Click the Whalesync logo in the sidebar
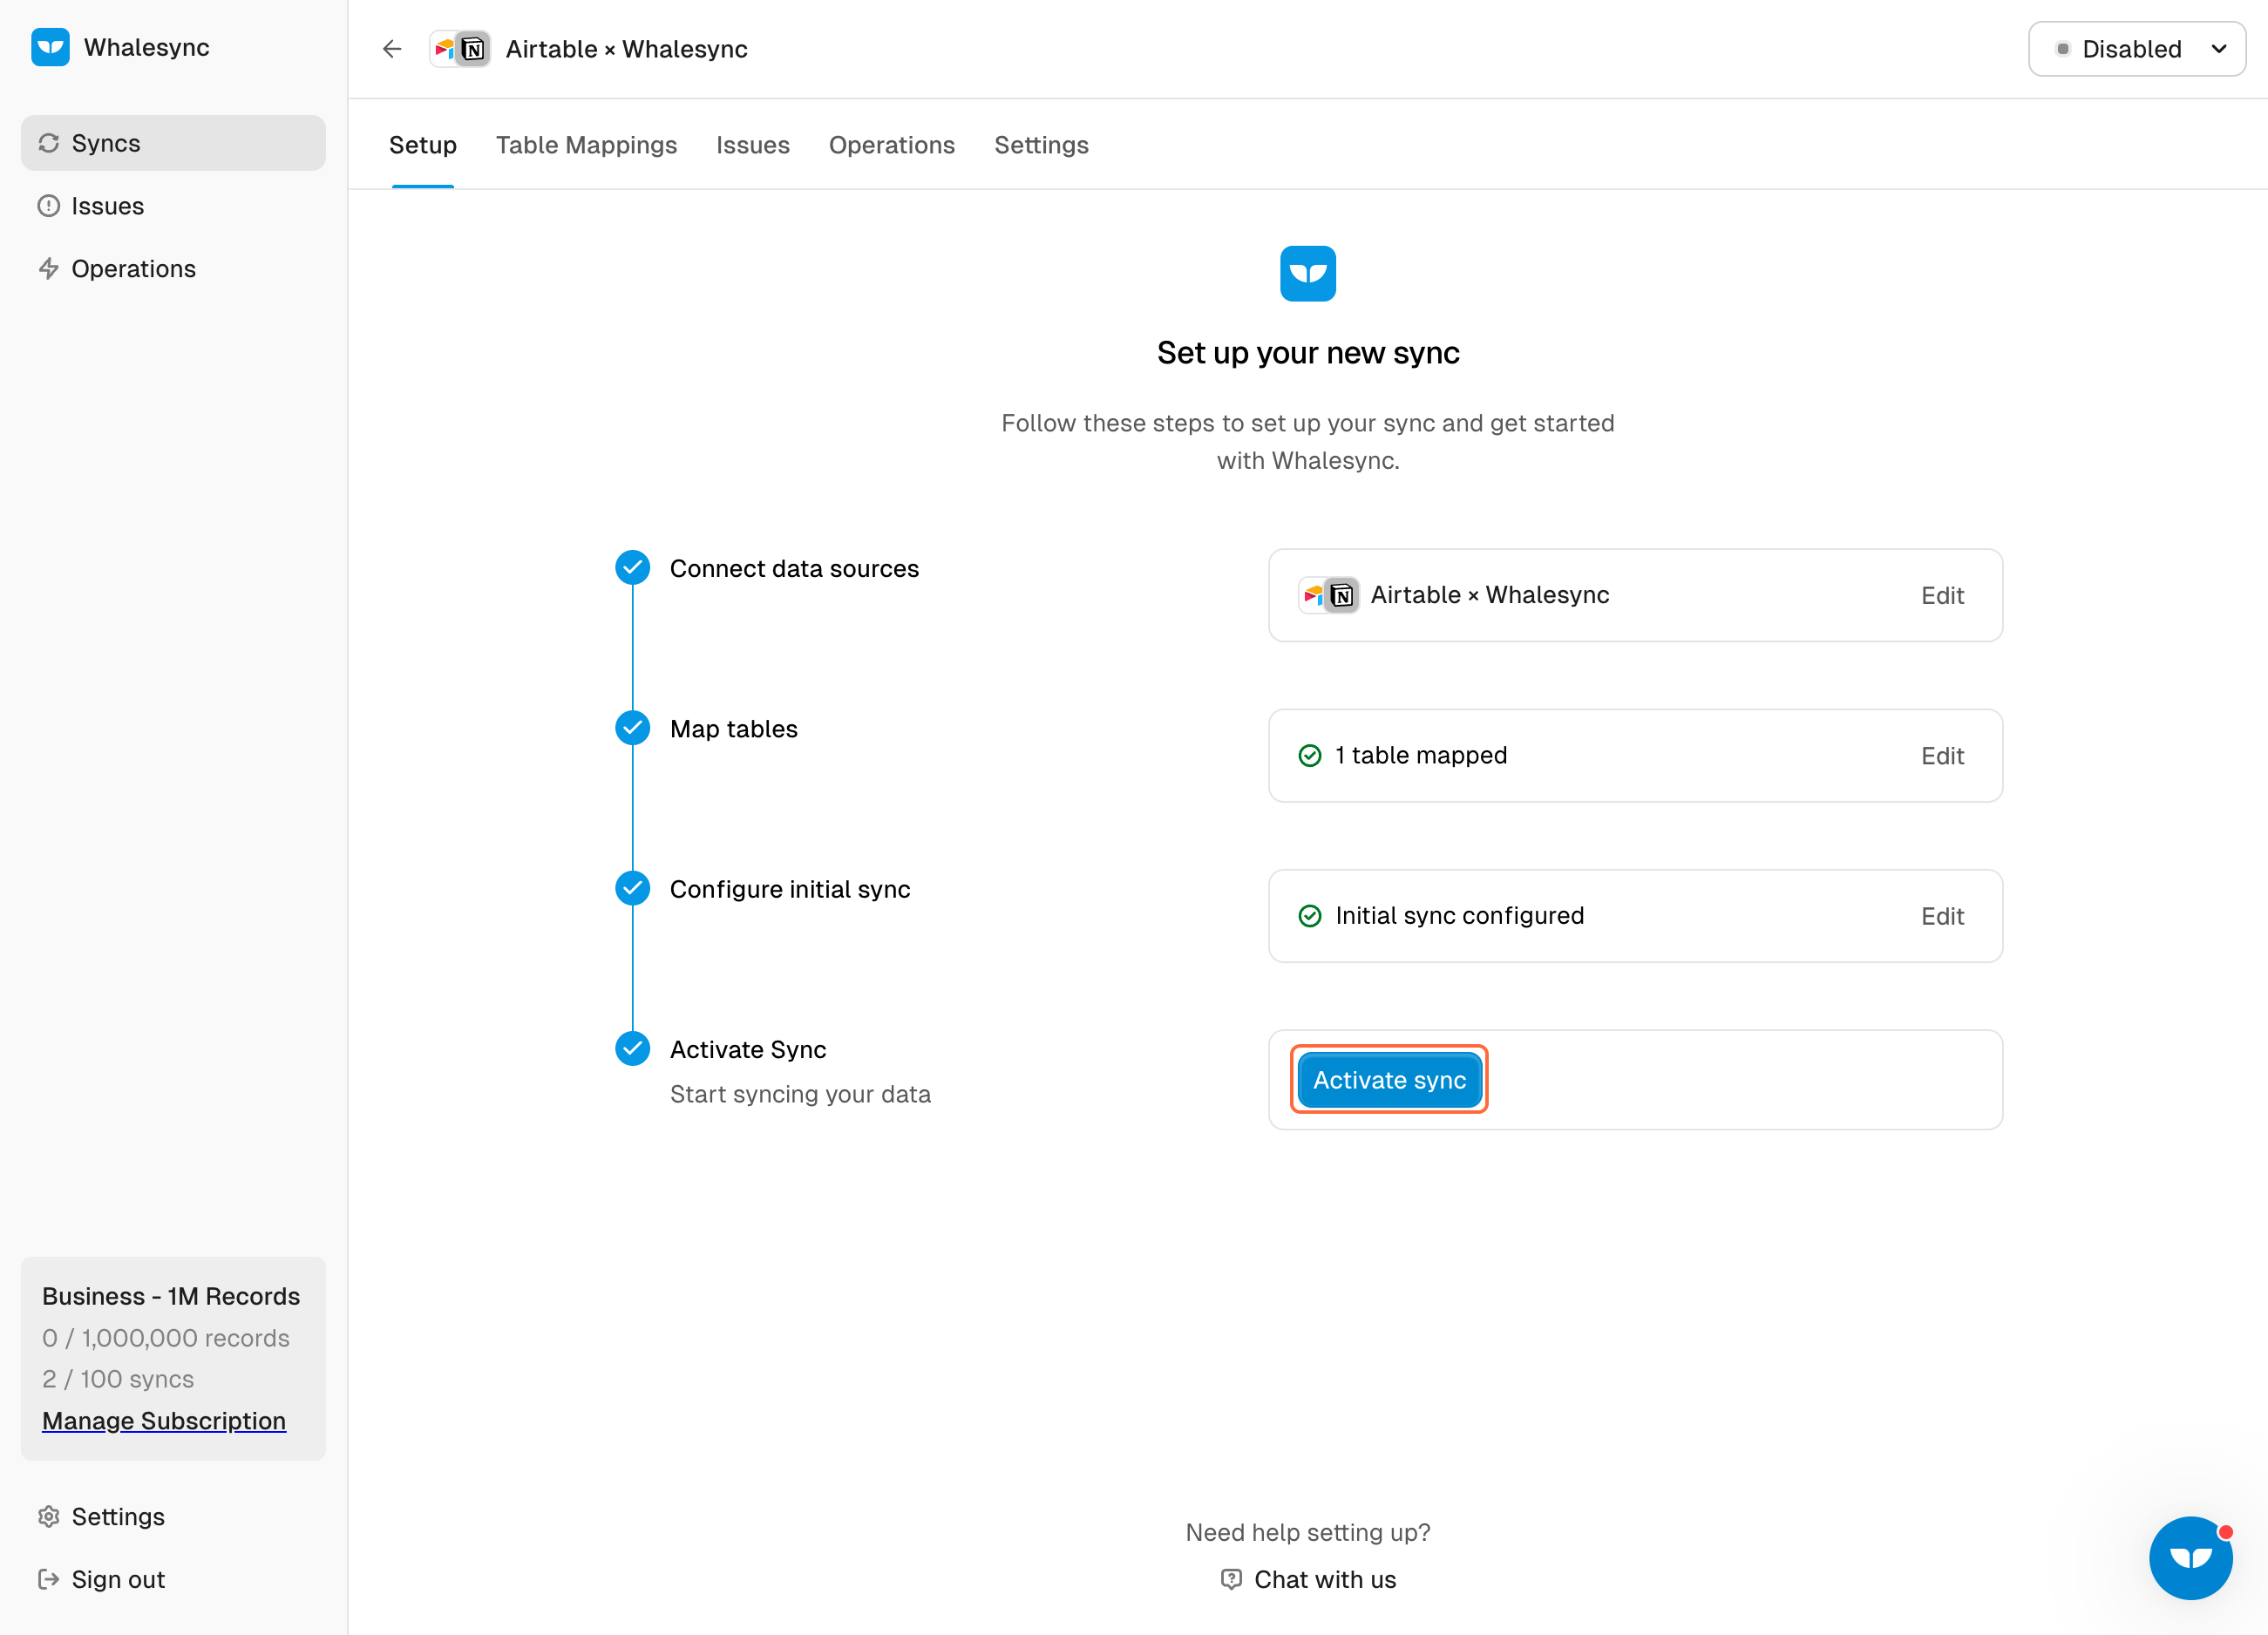2268x1635 pixels. click(x=50, y=47)
